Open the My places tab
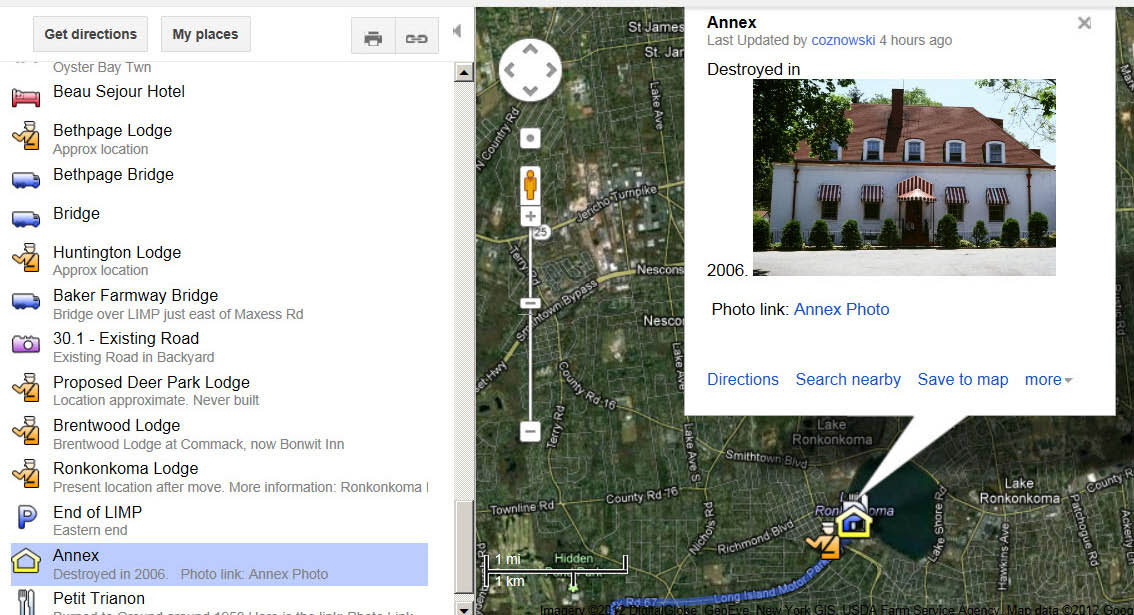The width and height of the screenshot is (1134, 615). tap(205, 34)
